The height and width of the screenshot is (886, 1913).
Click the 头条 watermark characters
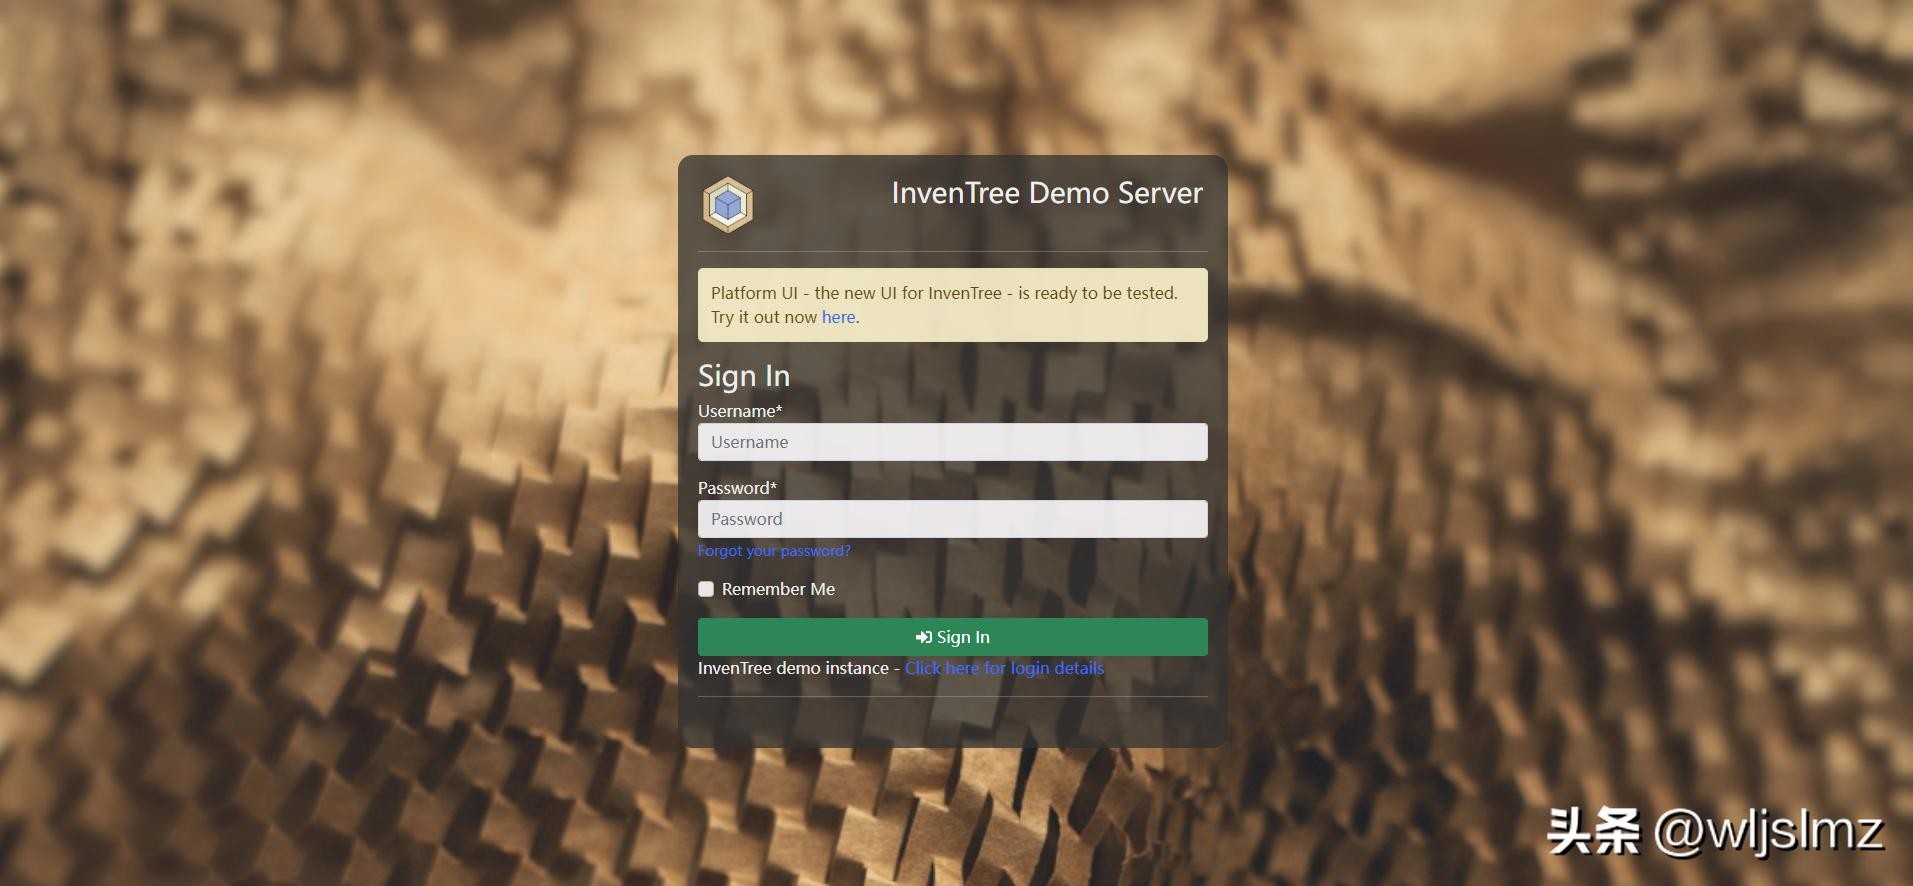[x=1594, y=831]
